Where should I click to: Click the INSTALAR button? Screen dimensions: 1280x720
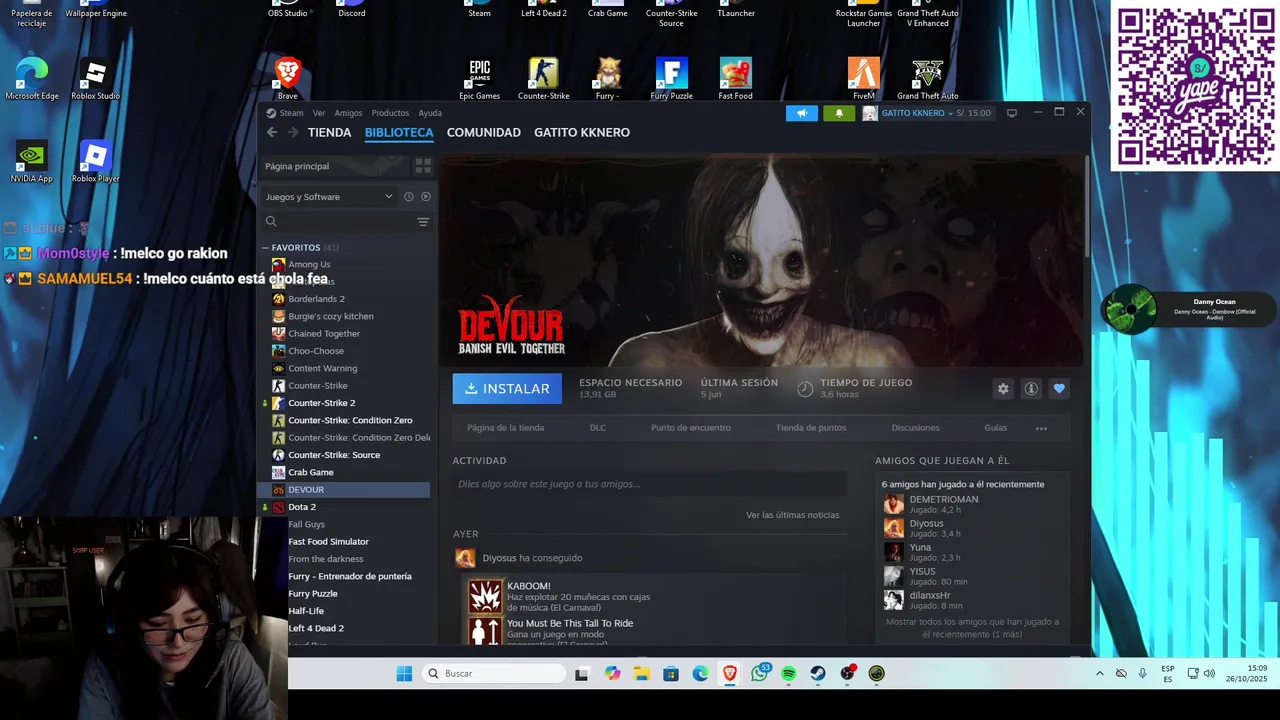coord(507,389)
